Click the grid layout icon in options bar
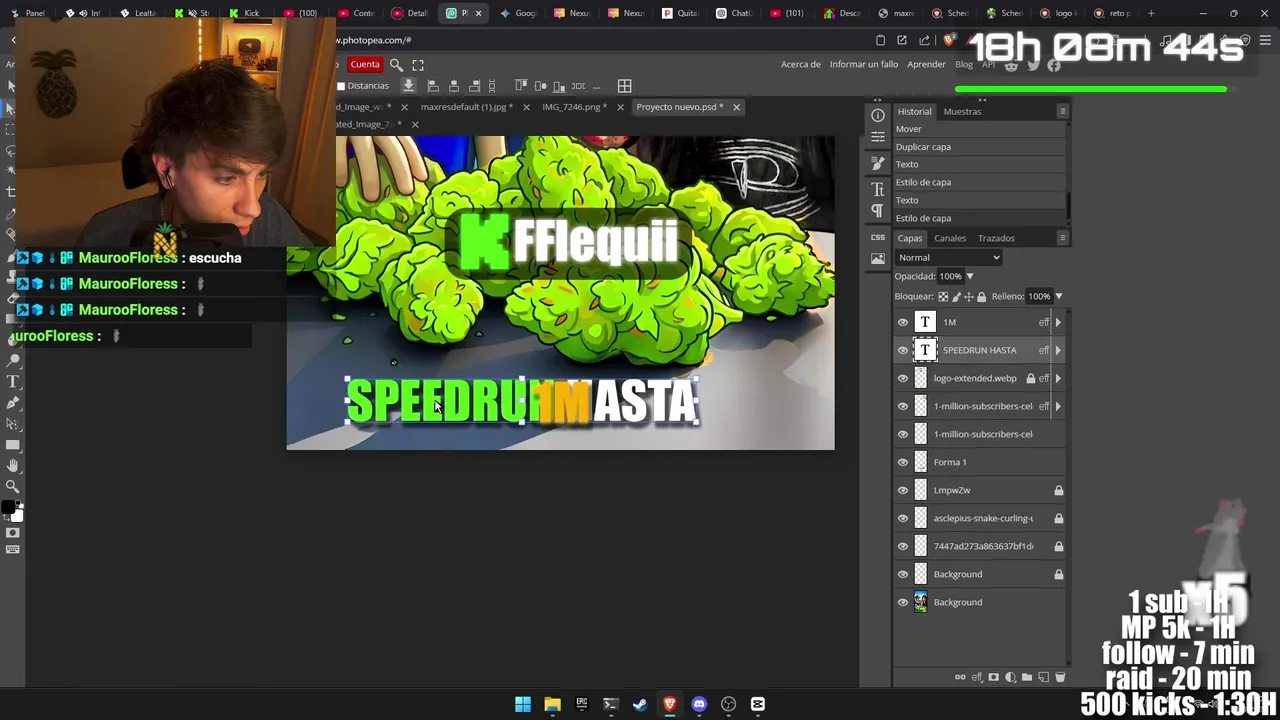The height and width of the screenshot is (720, 1280). click(624, 86)
